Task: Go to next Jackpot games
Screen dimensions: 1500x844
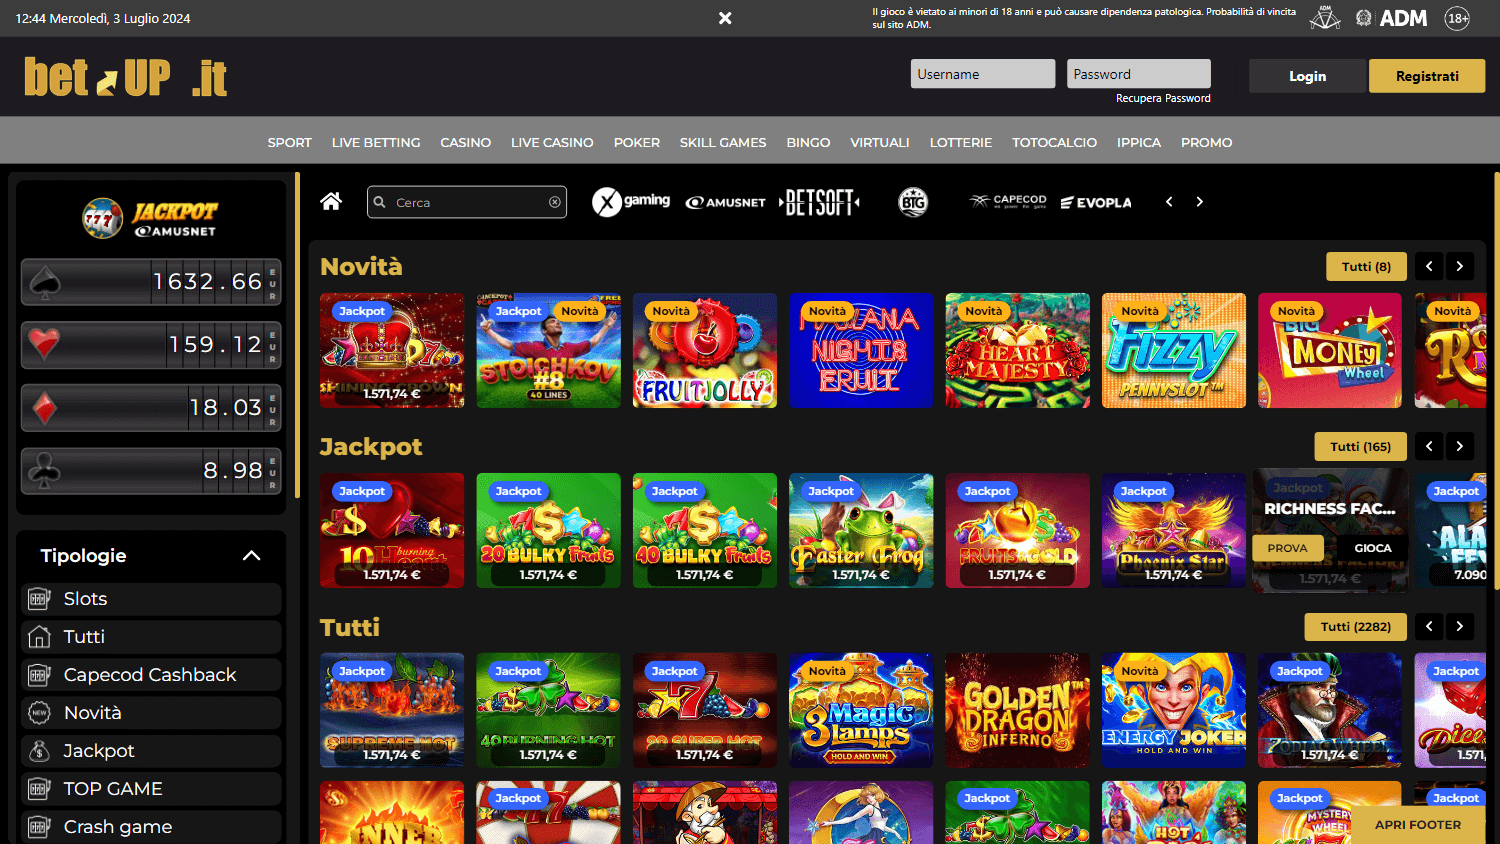Action: 1460,446
